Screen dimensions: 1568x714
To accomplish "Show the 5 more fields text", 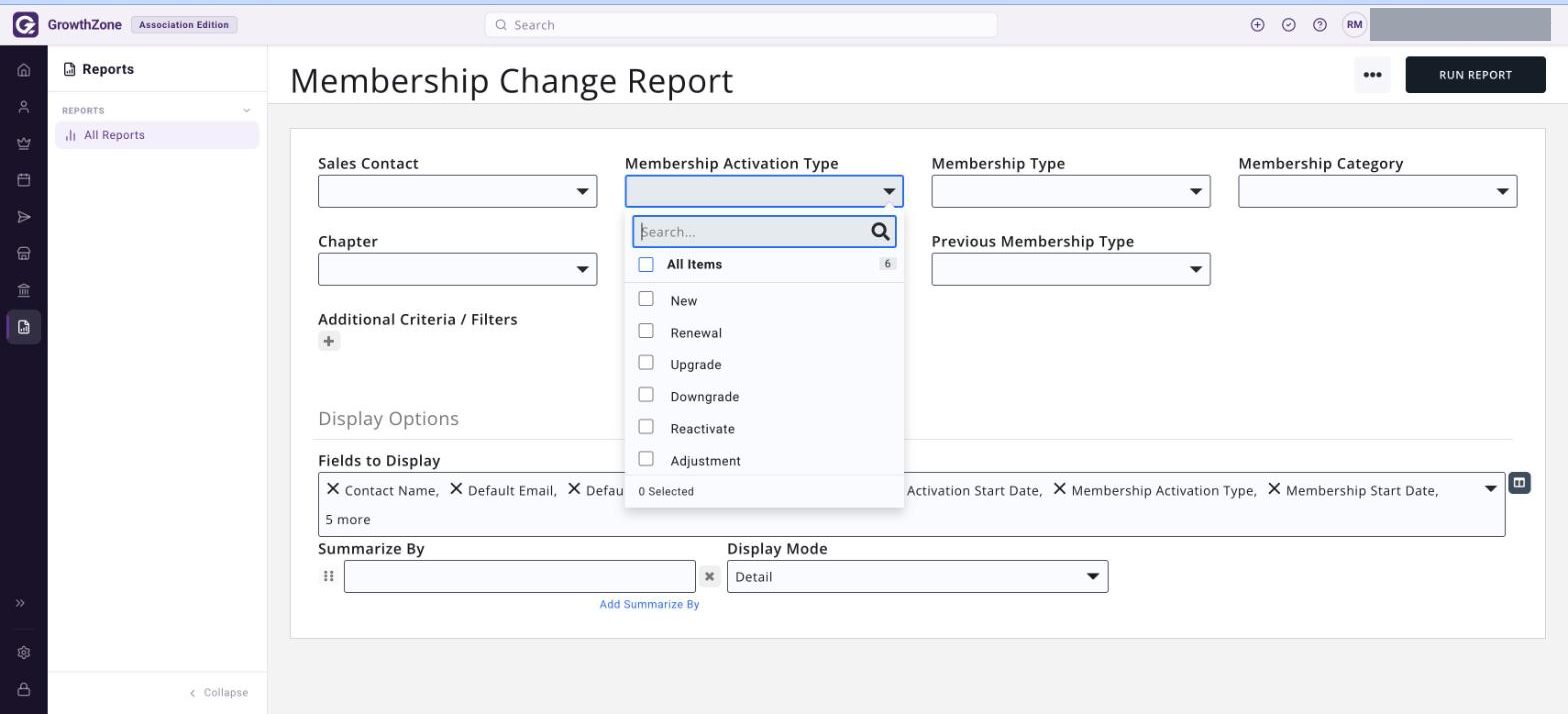I will coord(348,519).
